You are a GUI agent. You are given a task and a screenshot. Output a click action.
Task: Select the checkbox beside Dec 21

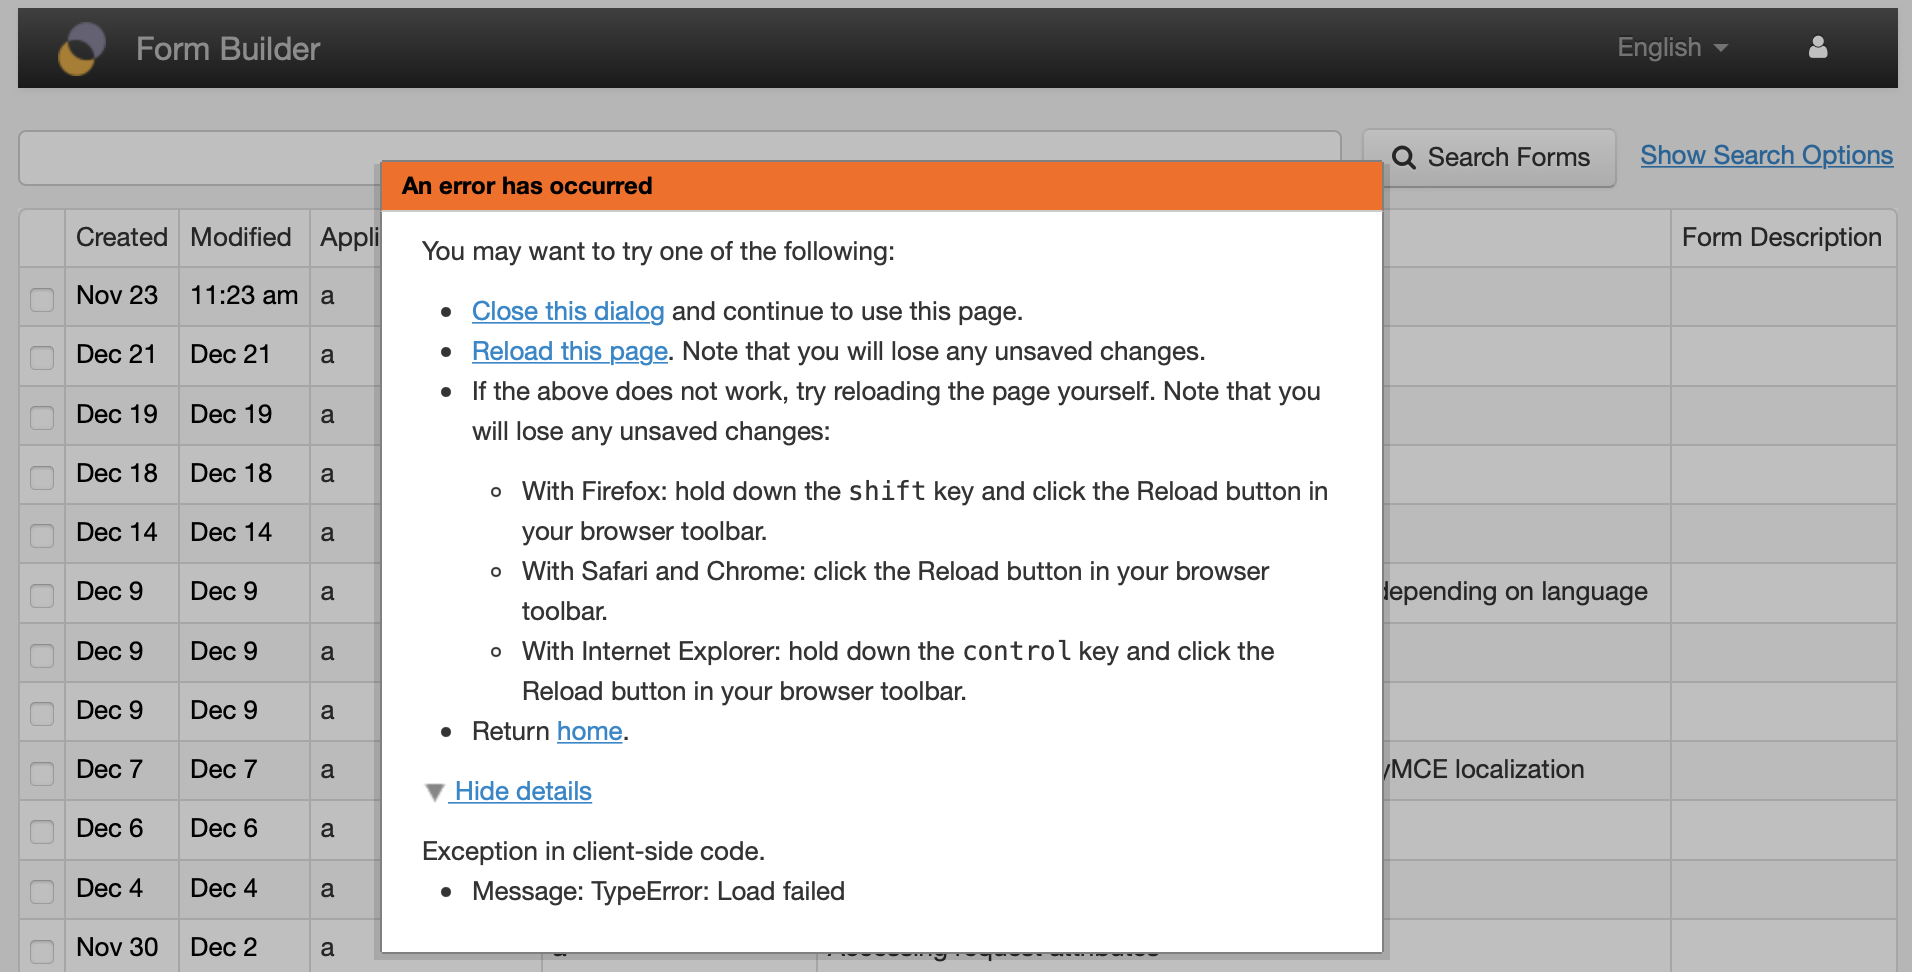click(41, 355)
